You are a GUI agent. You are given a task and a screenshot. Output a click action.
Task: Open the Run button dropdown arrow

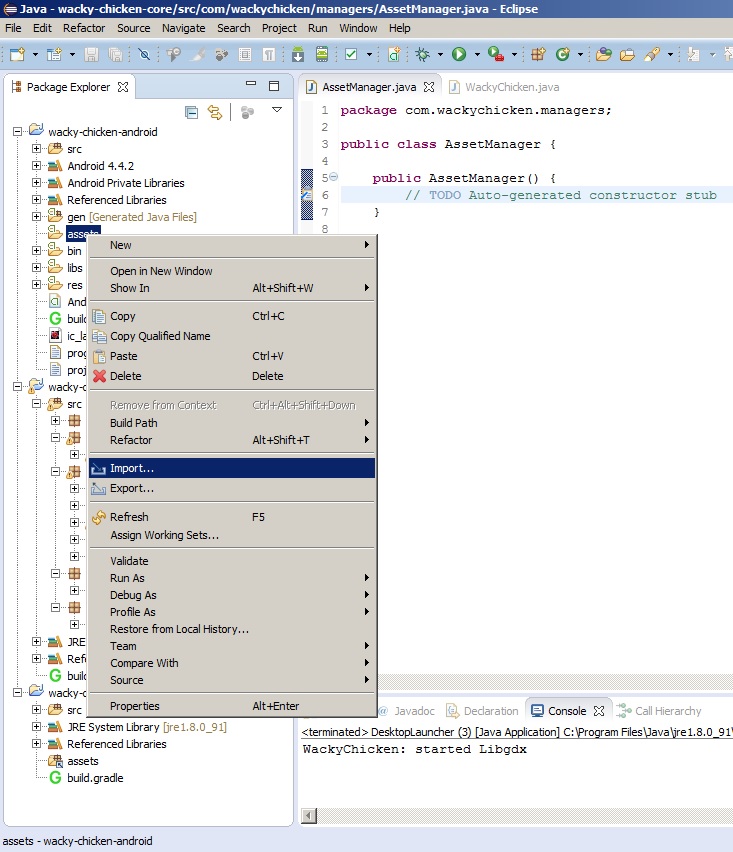(477, 54)
